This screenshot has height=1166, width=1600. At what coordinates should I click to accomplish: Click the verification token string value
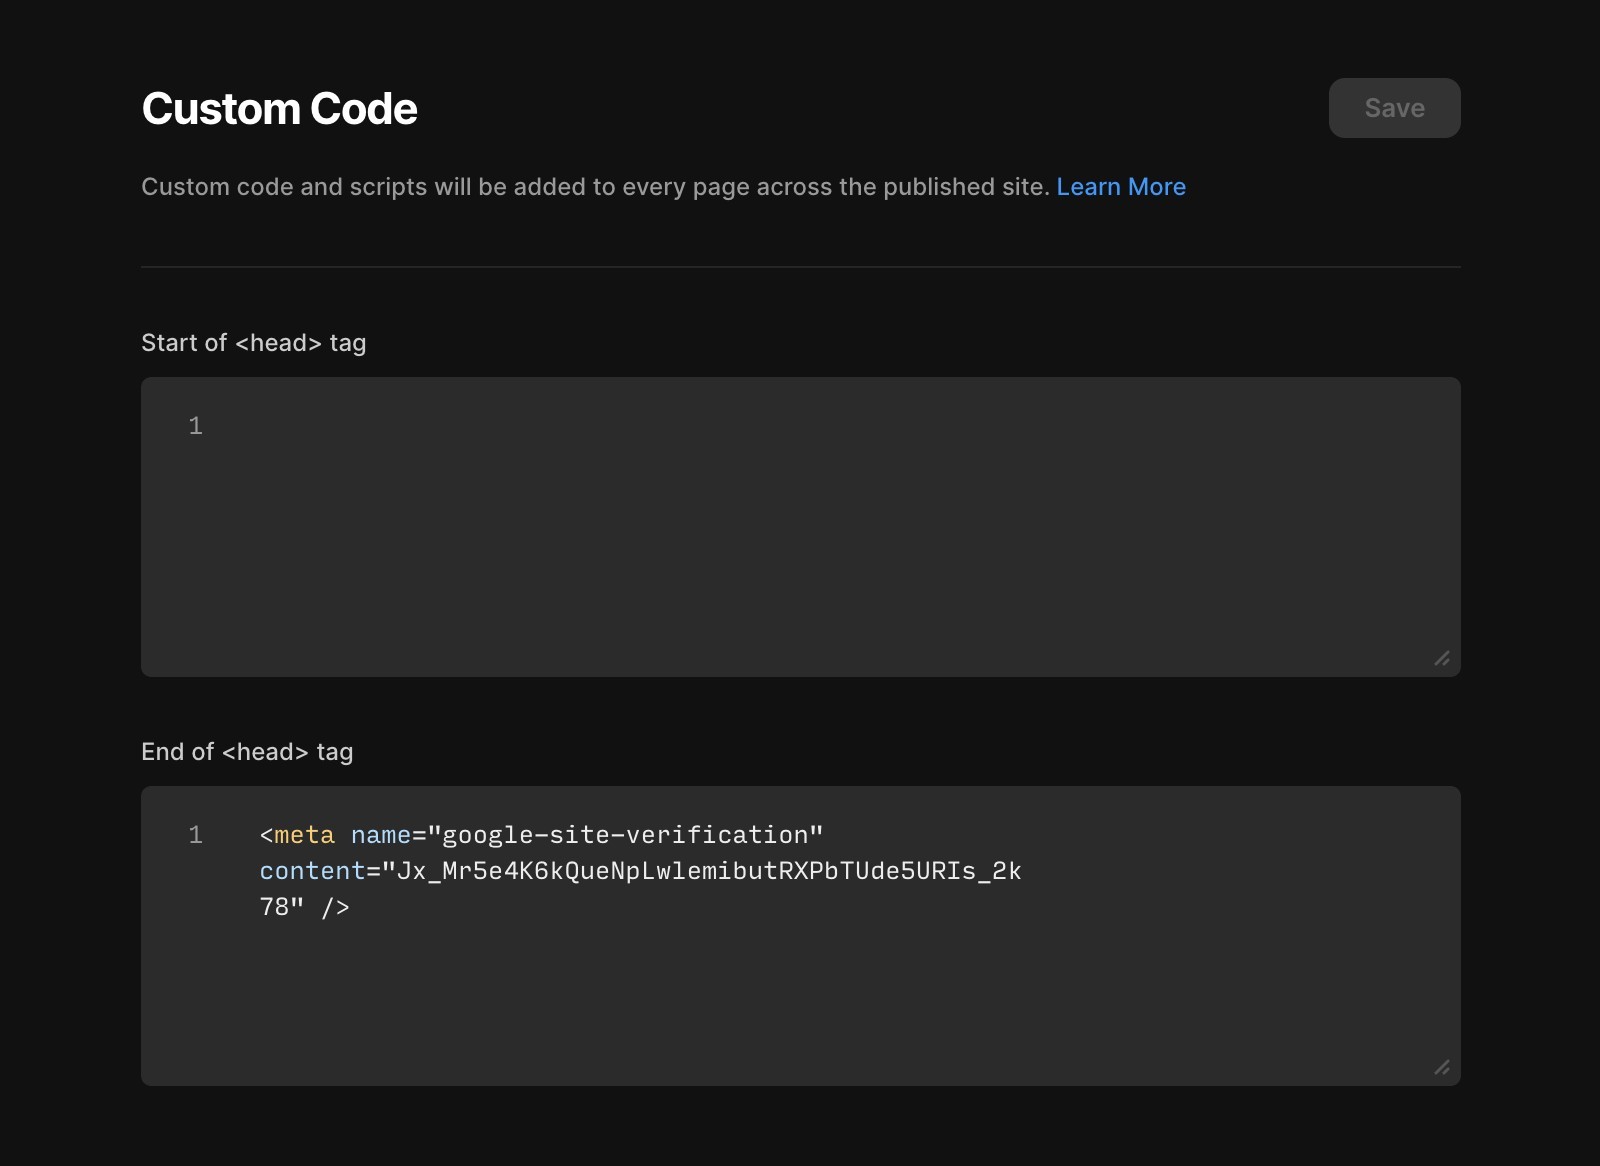(700, 871)
